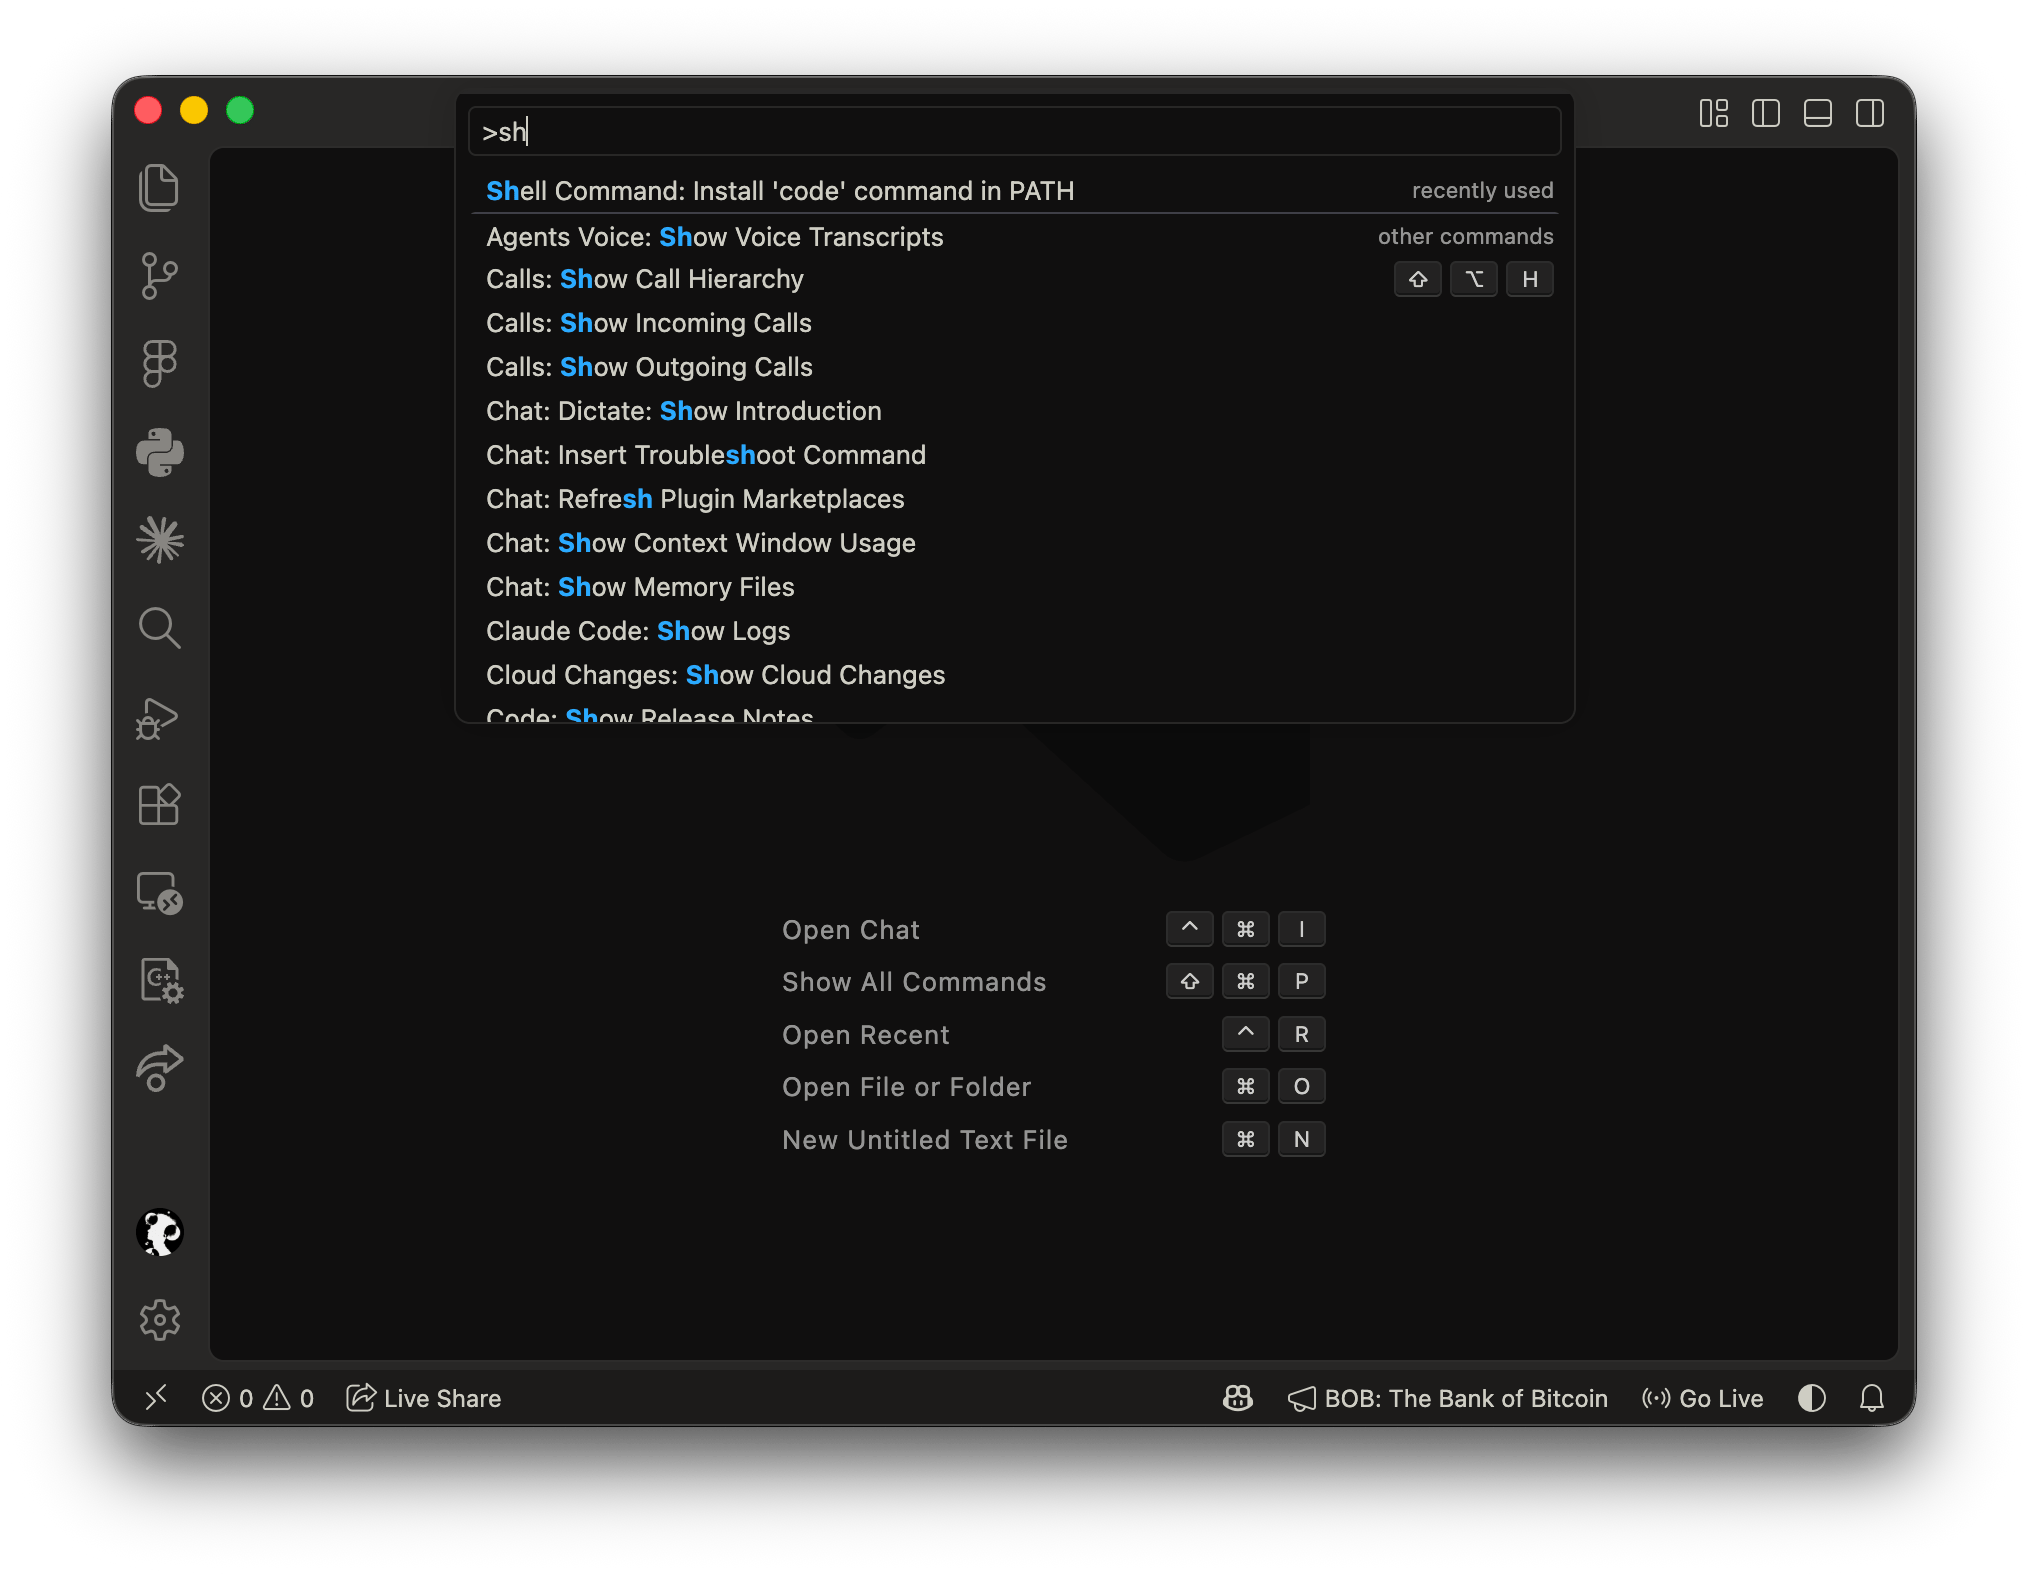
Task: Select Chat: Show Memory Files
Action: [1015, 587]
